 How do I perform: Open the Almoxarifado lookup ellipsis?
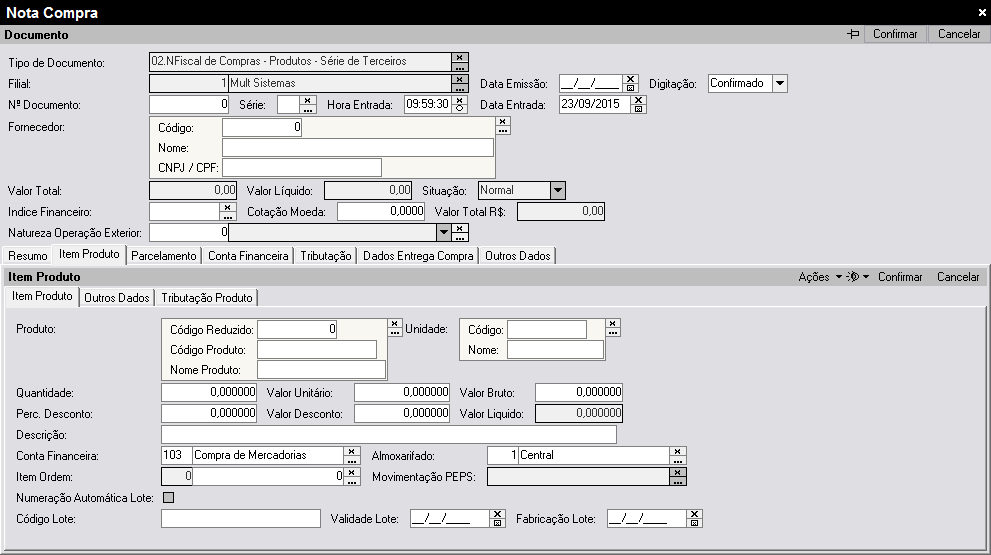pos(678,460)
